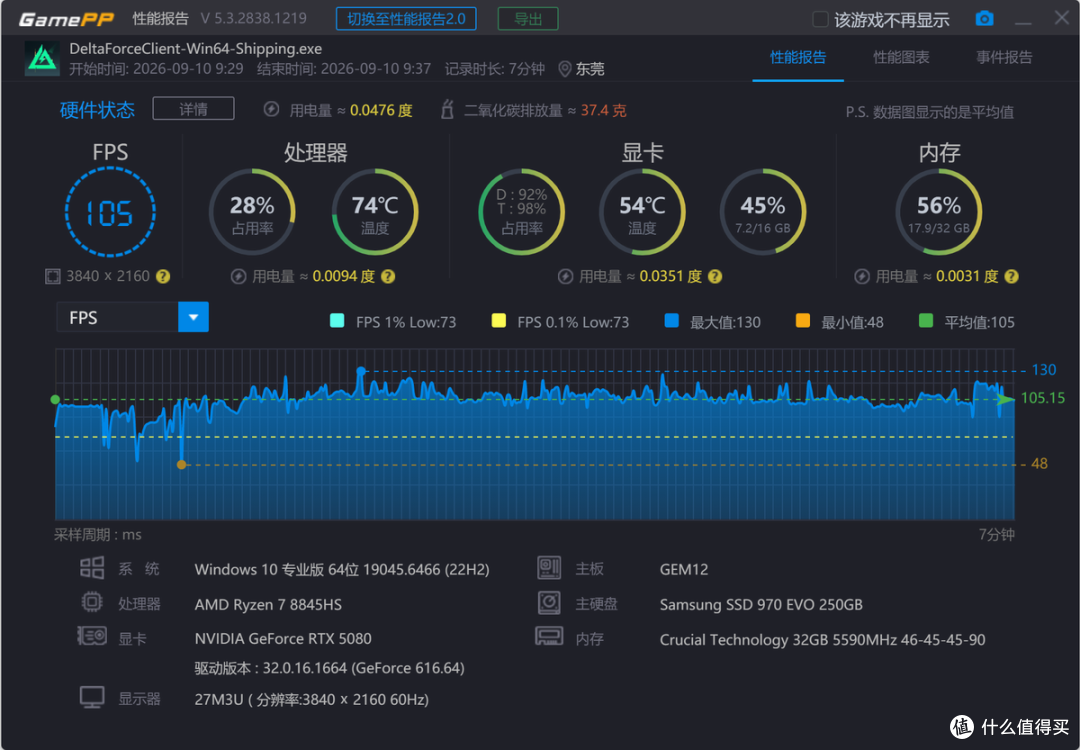Click the GamePP logo in title bar
The width and height of the screenshot is (1080, 750).
[x=66, y=19]
